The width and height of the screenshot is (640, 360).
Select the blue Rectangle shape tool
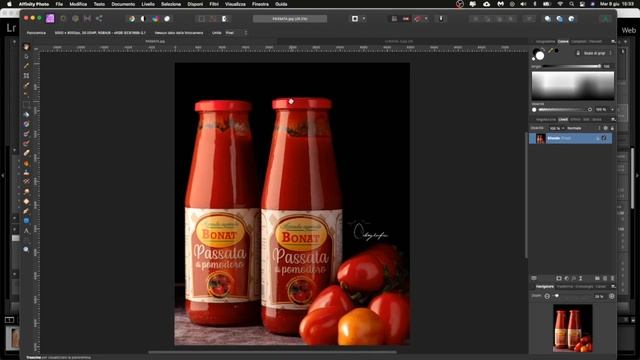(27, 221)
